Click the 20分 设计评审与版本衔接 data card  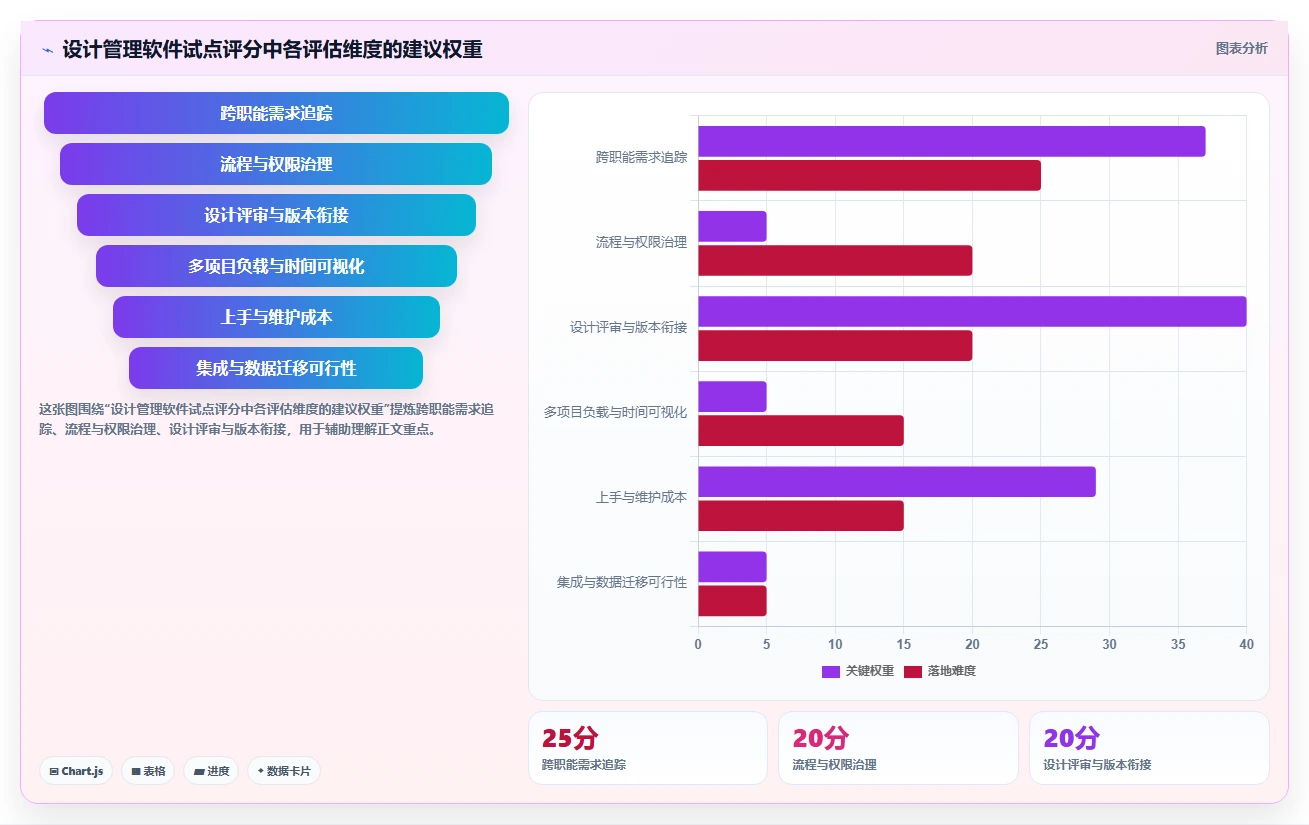coord(1149,748)
